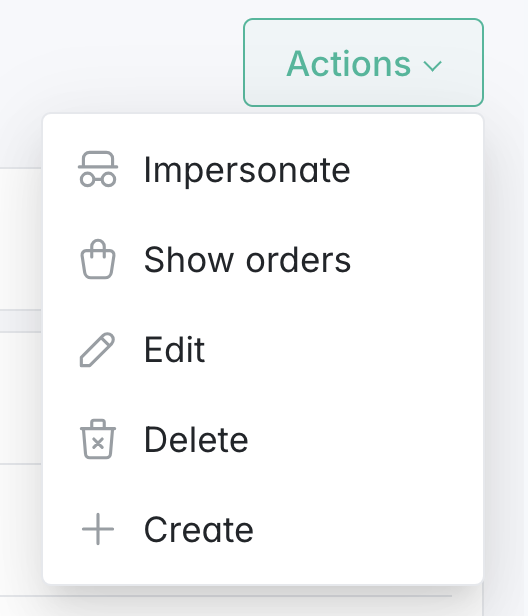This screenshot has width=528, height=616.
Task: Select Create in the Actions dropdown
Action: [x=263, y=529]
